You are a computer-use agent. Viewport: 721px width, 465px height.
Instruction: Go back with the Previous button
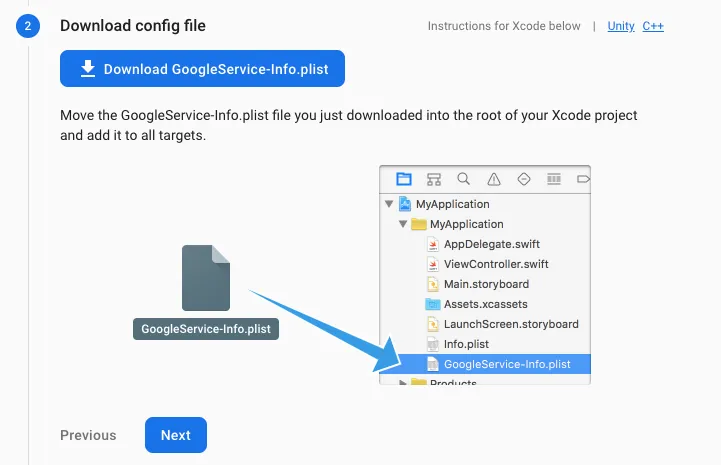[88, 435]
